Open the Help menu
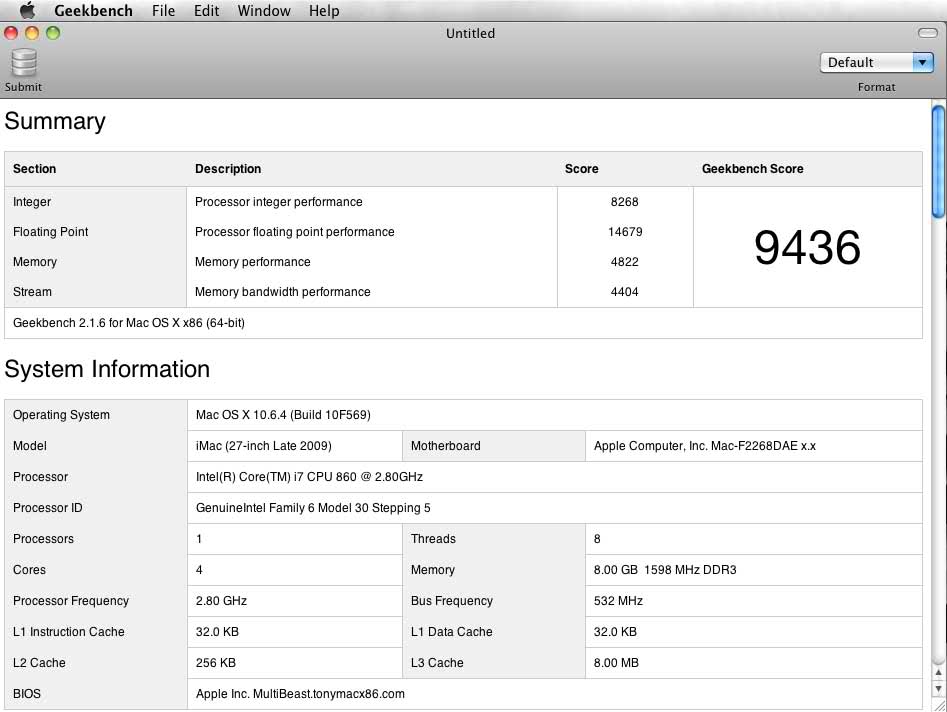 [x=324, y=10]
